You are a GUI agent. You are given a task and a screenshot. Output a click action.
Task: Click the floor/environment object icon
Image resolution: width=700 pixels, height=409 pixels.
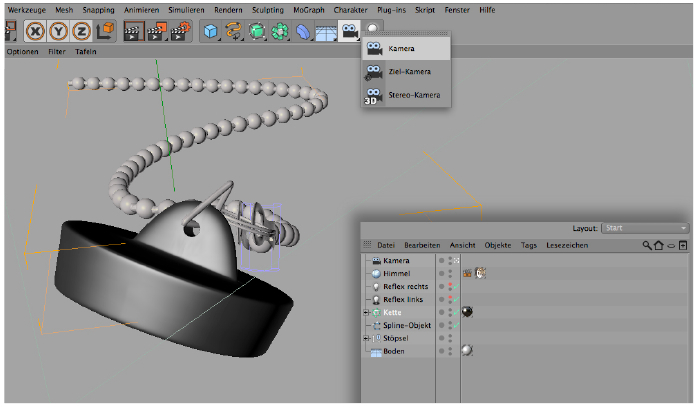[325, 32]
